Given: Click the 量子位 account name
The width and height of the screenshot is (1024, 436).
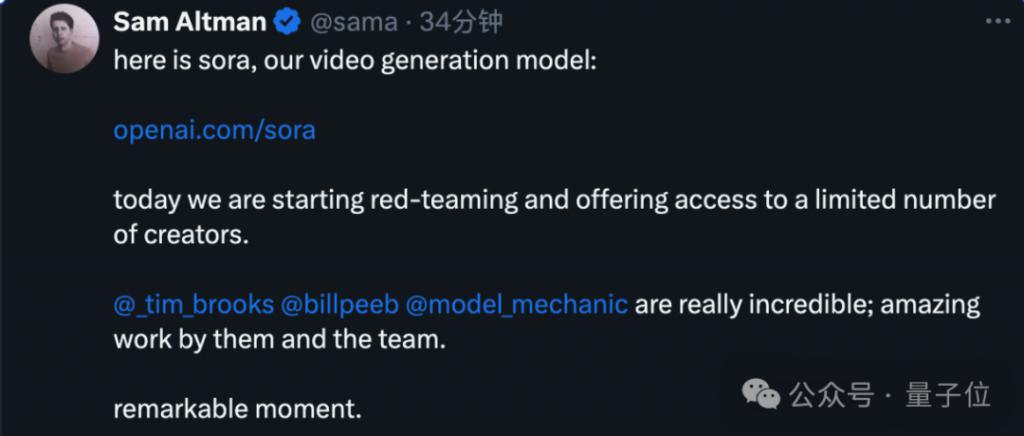Looking at the screenshot, I should [x=948, y=395].
